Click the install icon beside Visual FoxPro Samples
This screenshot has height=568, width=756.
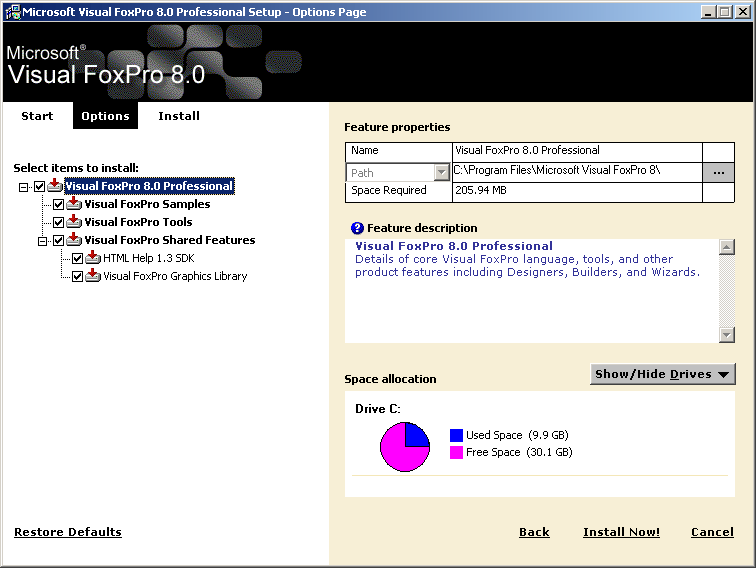(x=74, y=203)
